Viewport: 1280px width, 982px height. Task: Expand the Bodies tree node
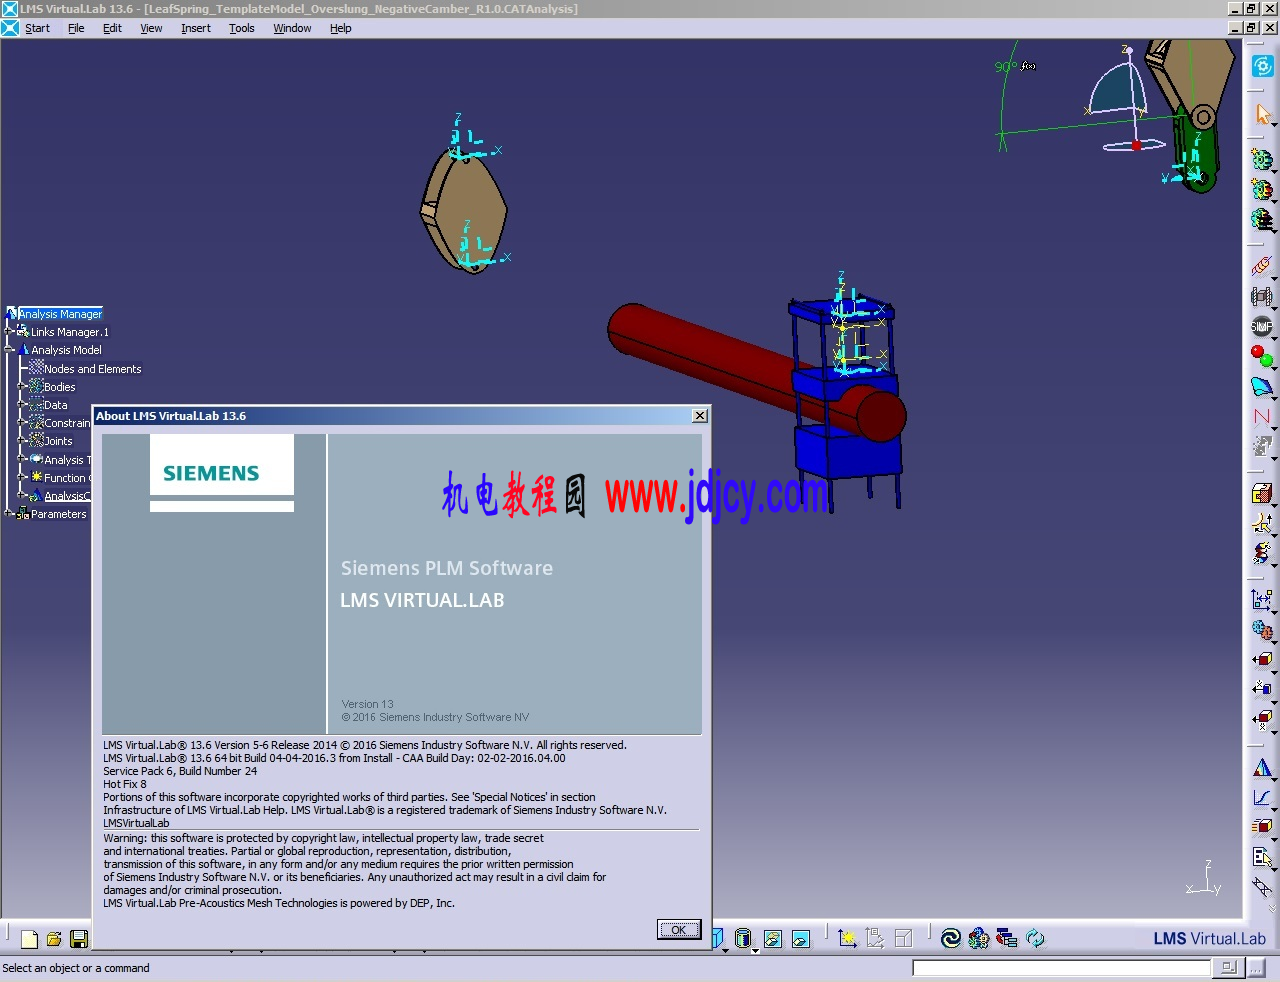coord(22,387)
